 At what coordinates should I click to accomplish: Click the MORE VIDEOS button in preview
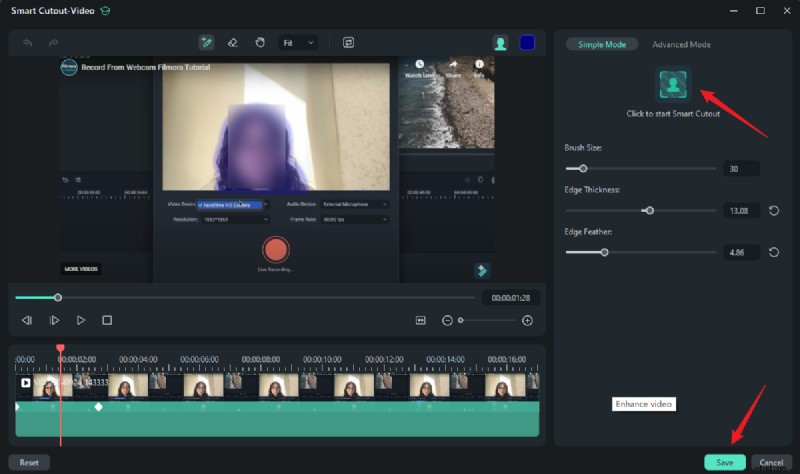(81, 269)
